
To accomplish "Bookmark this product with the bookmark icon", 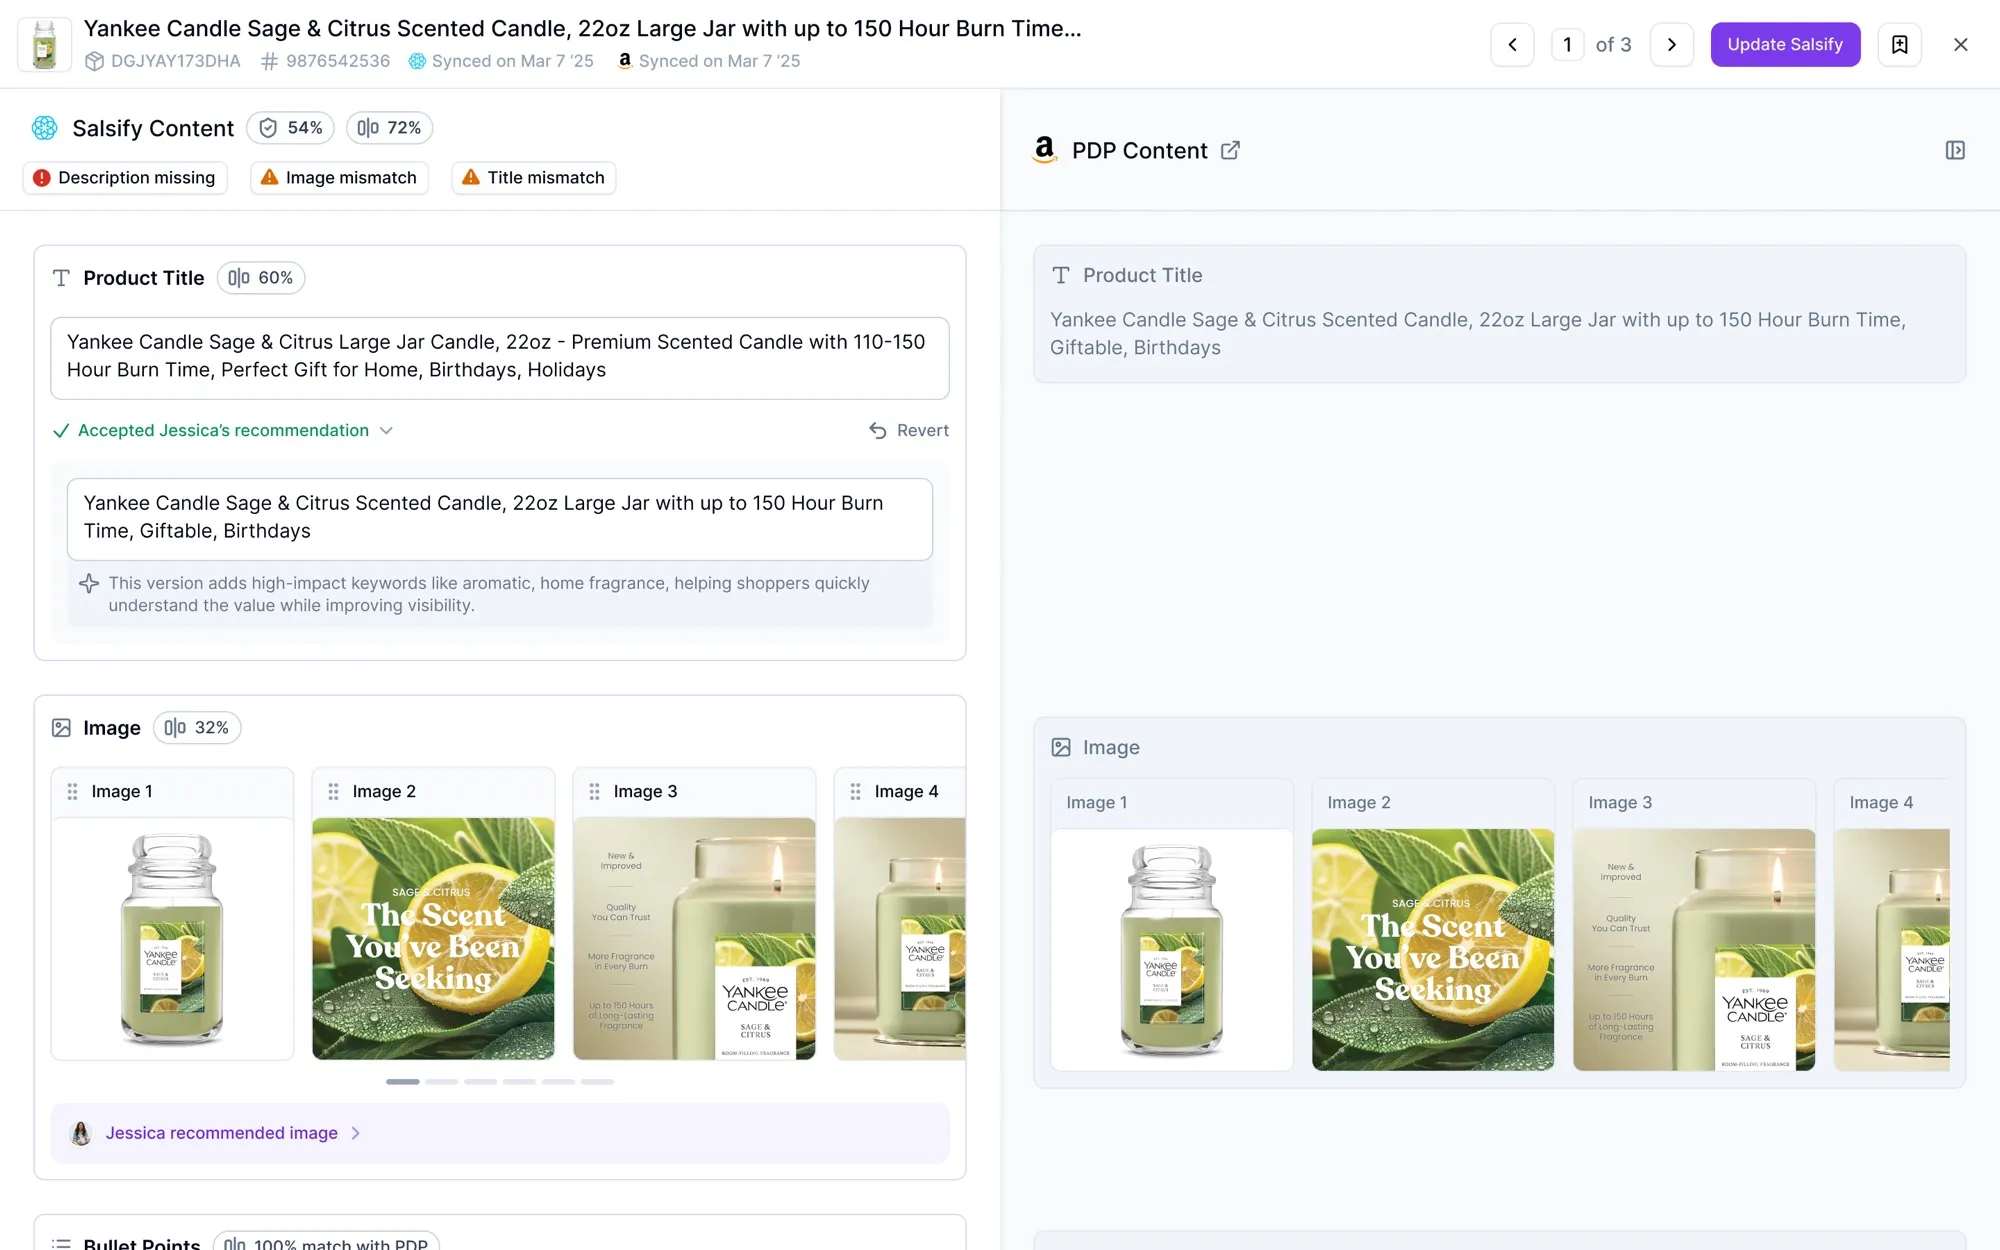I will tap(1899, 45).
